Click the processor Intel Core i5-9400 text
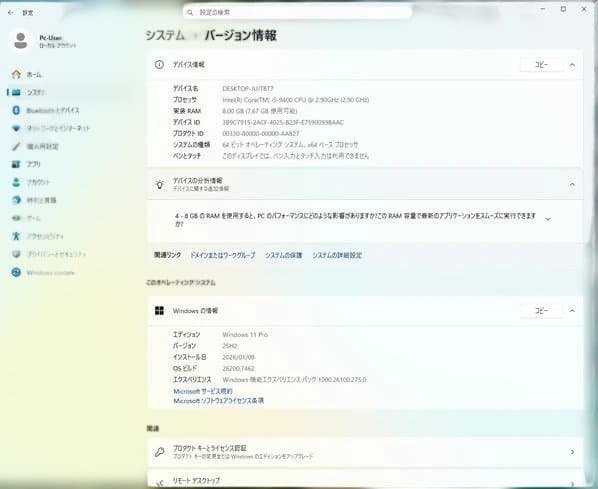The width and height of the screenshot is (598, 489). pyautogui.click(x=296, y=100)
